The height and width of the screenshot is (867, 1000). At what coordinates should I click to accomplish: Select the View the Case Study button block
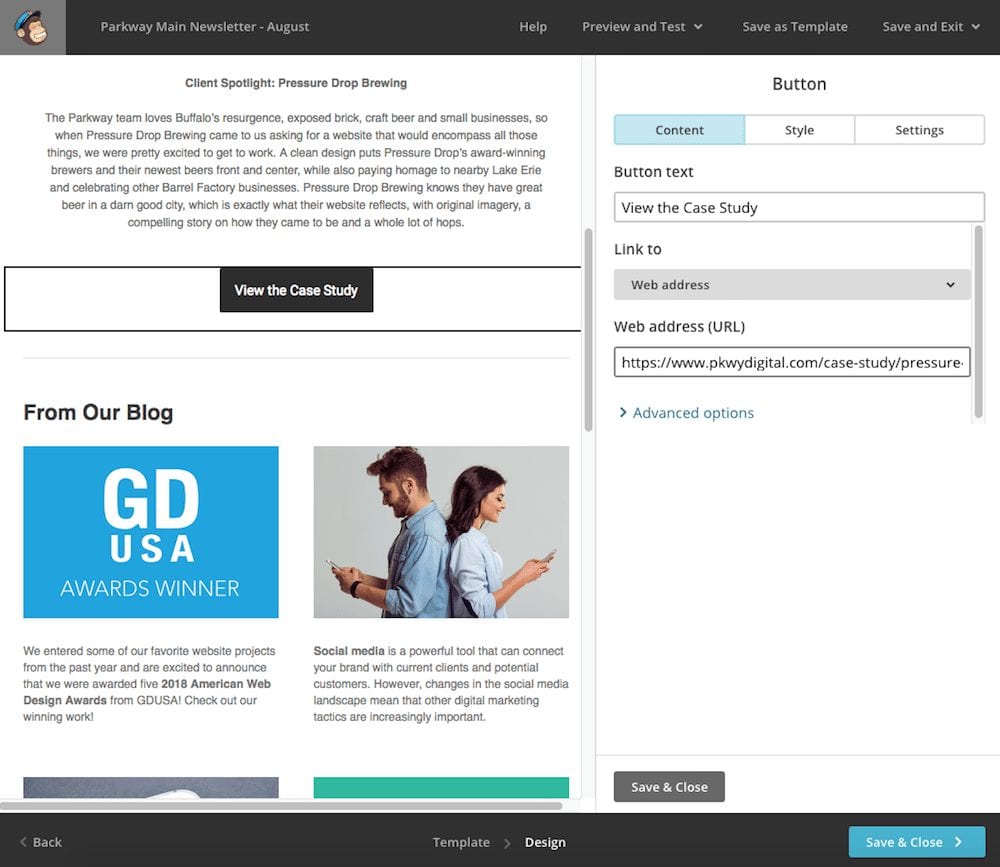click(297, 290)
